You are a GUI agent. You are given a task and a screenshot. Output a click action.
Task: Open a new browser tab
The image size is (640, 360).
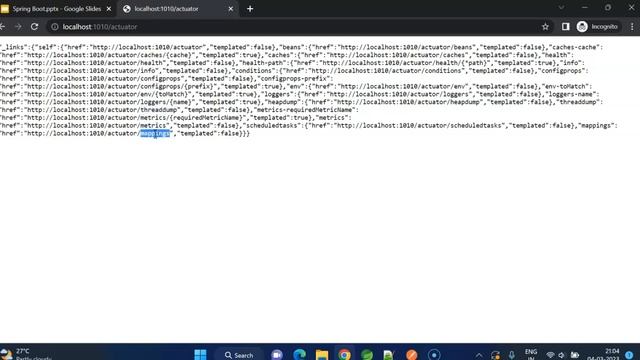250,9
